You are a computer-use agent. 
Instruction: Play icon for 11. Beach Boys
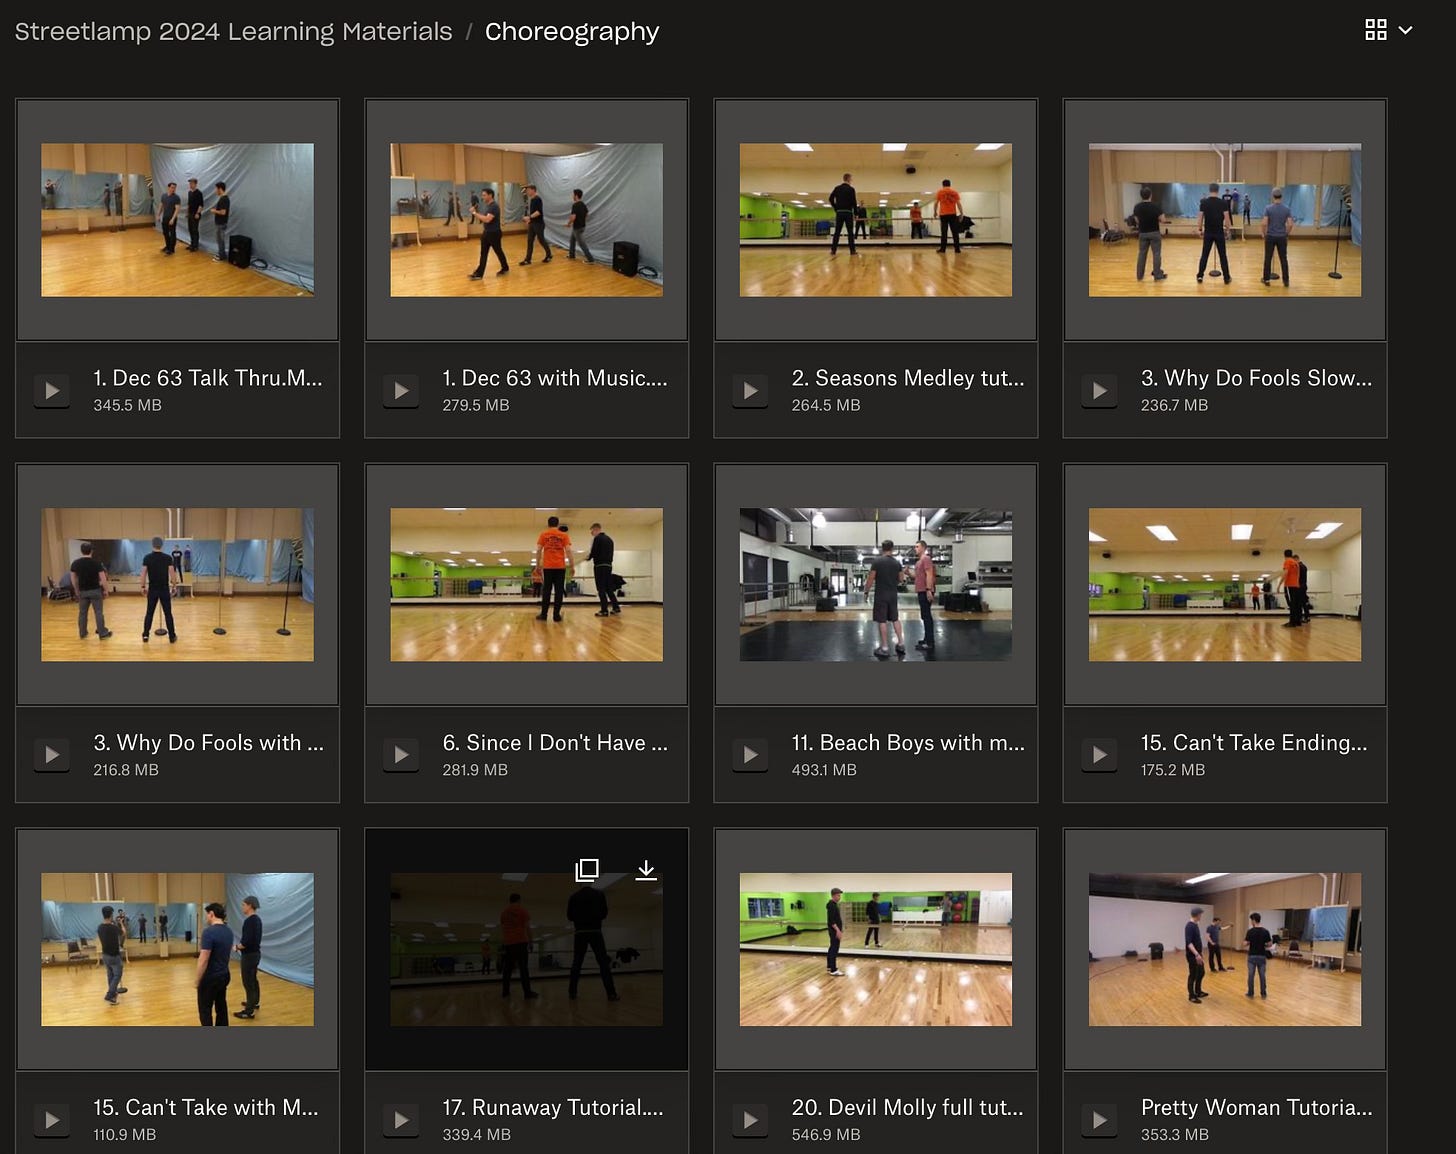tap(750, 755)
